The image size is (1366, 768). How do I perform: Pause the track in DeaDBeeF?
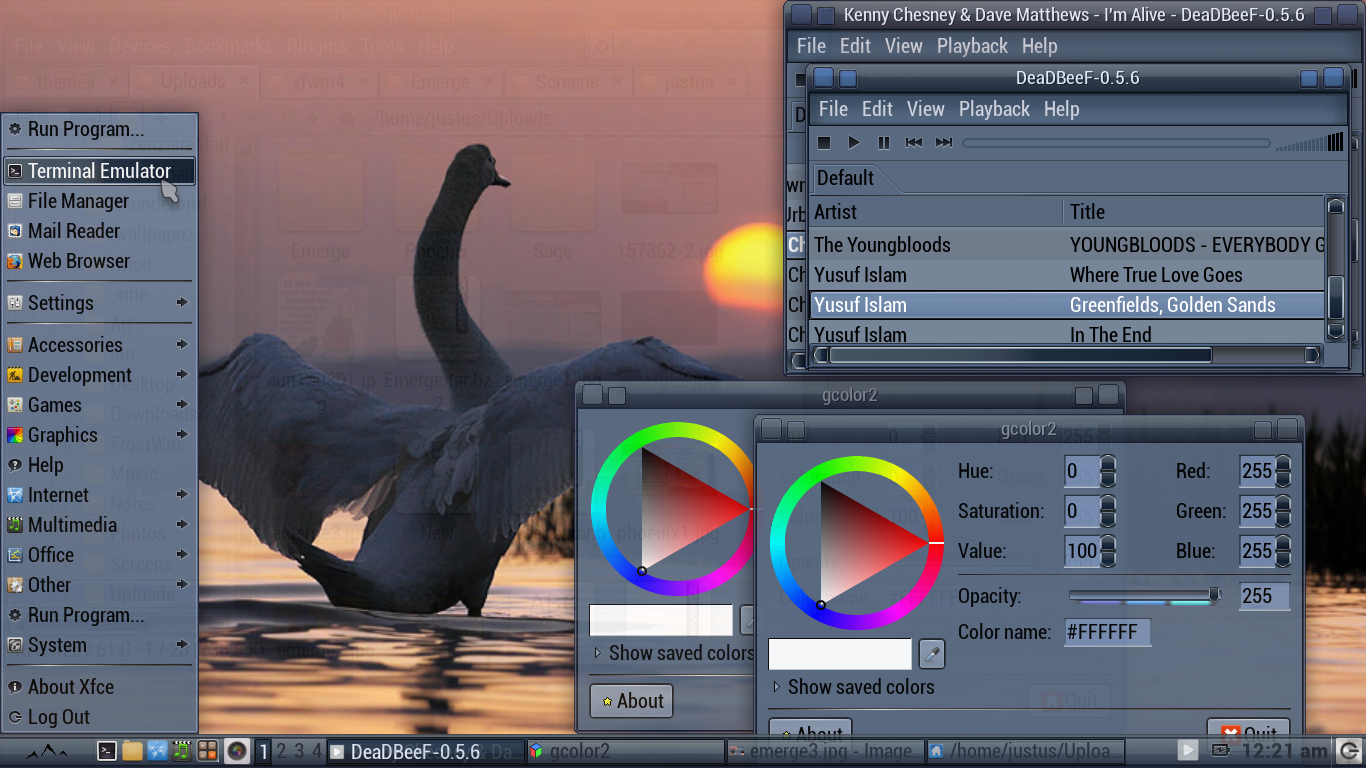884,143
